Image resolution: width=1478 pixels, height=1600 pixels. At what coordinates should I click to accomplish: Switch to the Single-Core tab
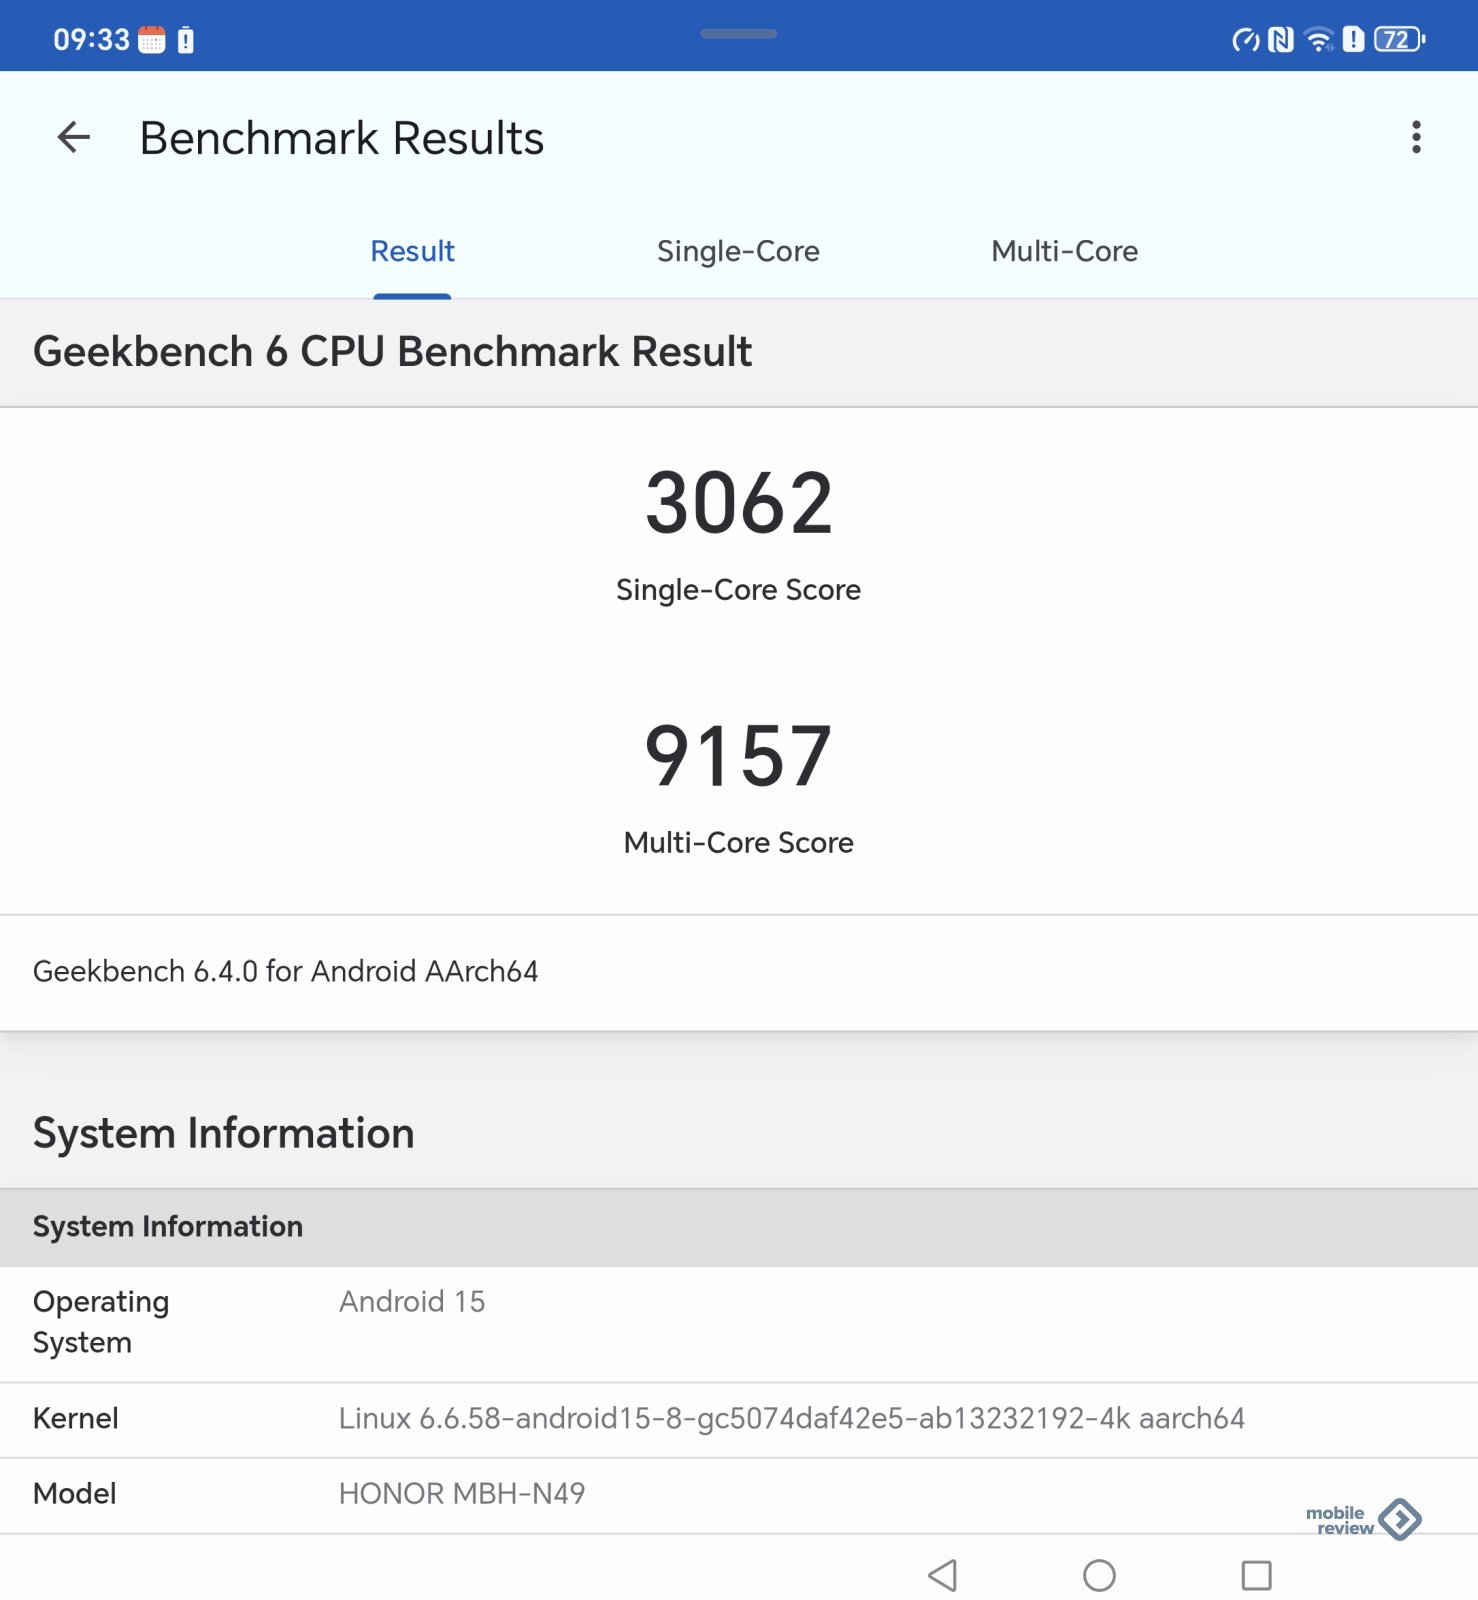click(x=738, y=251)
